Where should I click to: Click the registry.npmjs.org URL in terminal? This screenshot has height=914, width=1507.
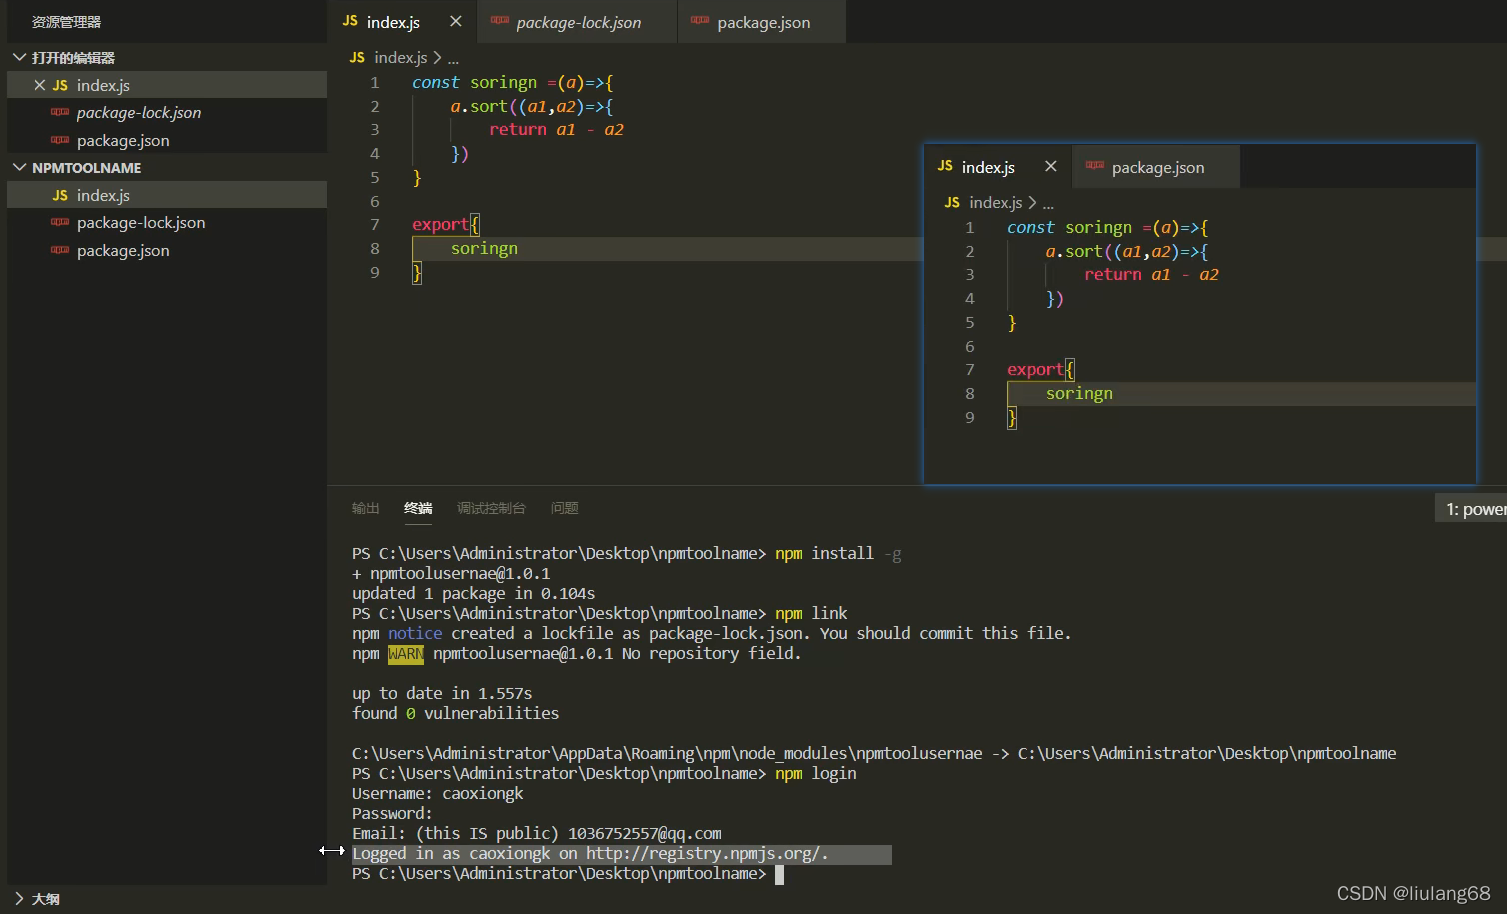pyautogui.click(x=704, y=854)
